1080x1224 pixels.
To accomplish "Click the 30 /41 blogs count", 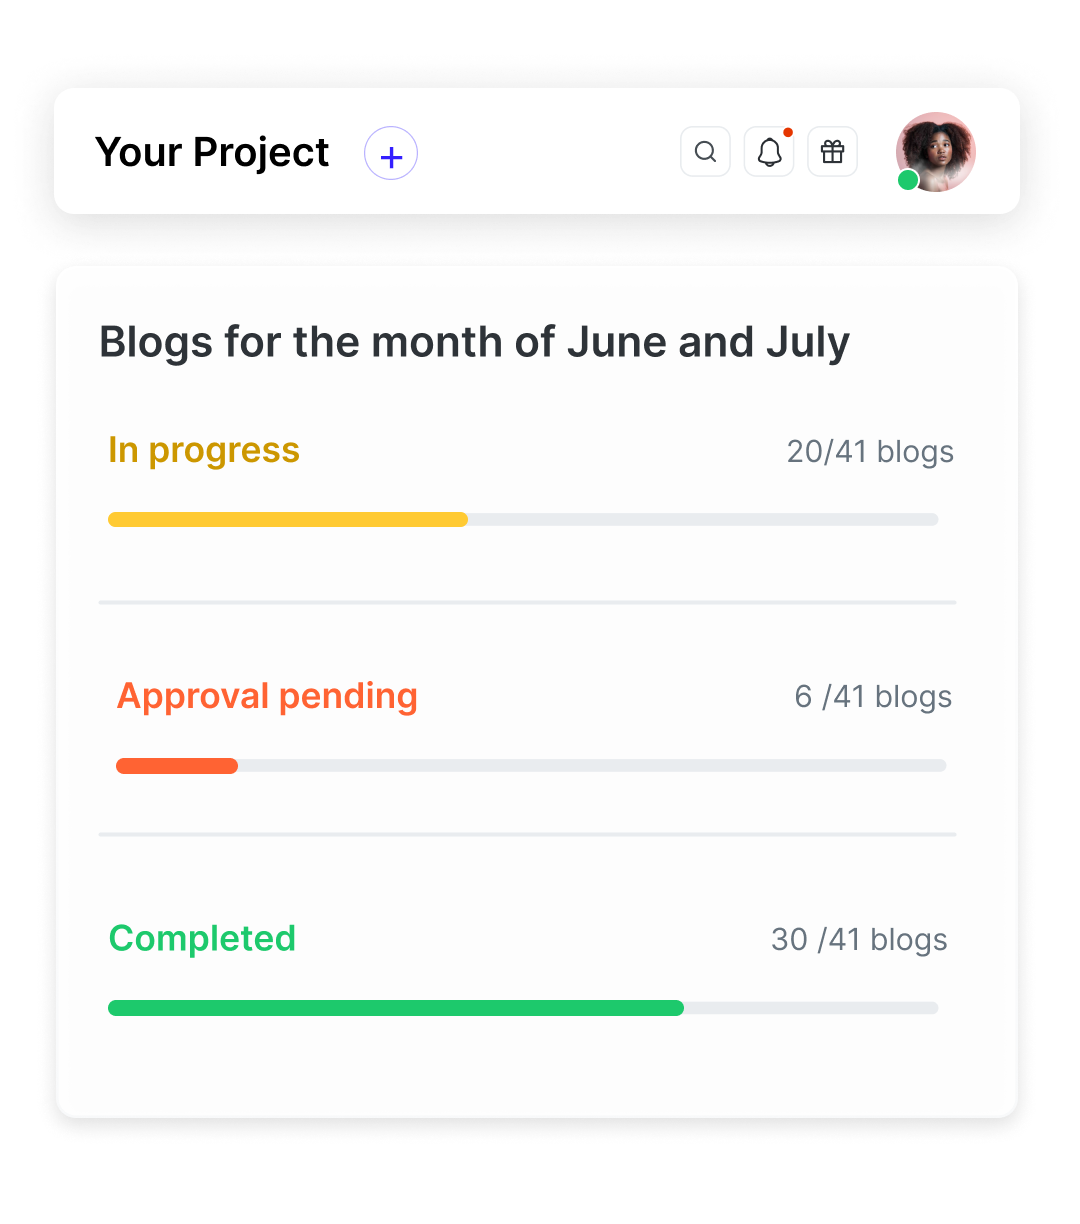I will [859, 940].
